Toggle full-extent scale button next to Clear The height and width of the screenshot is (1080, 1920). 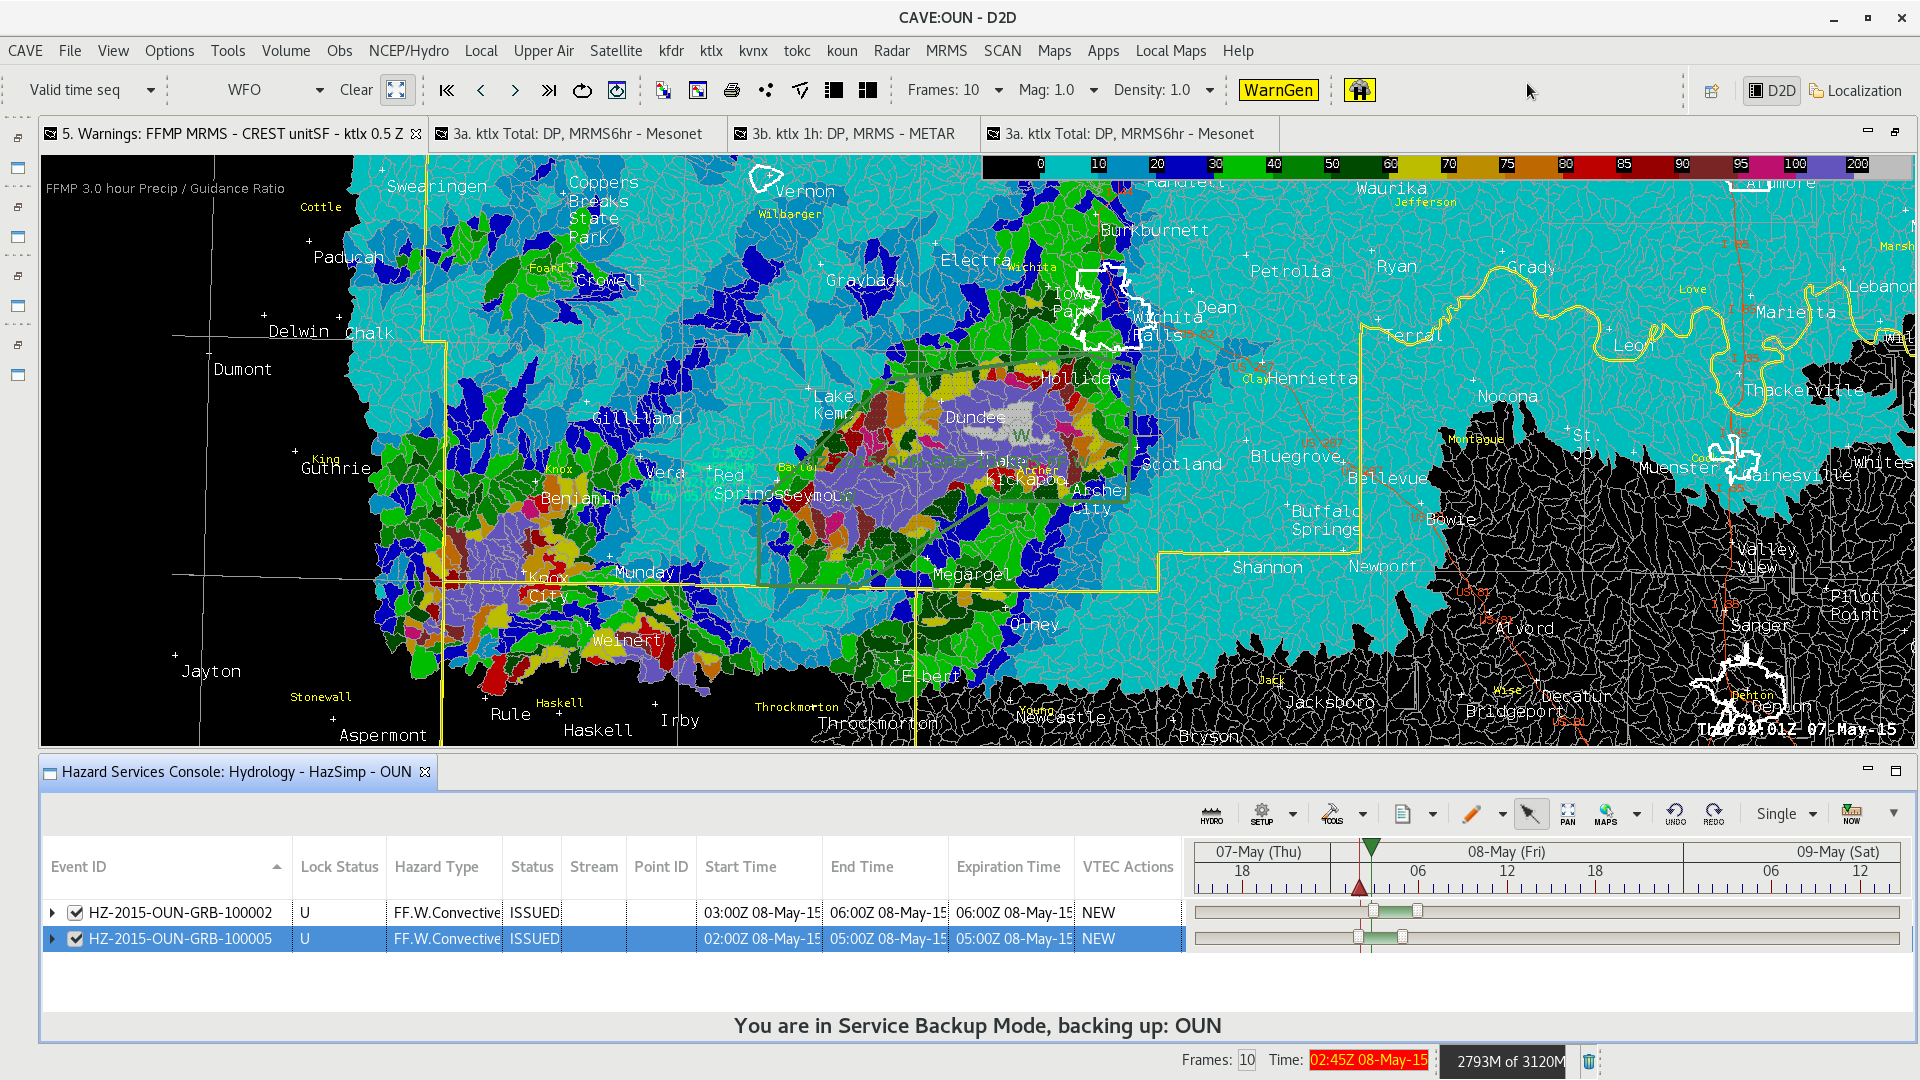(x=396, y=90)
